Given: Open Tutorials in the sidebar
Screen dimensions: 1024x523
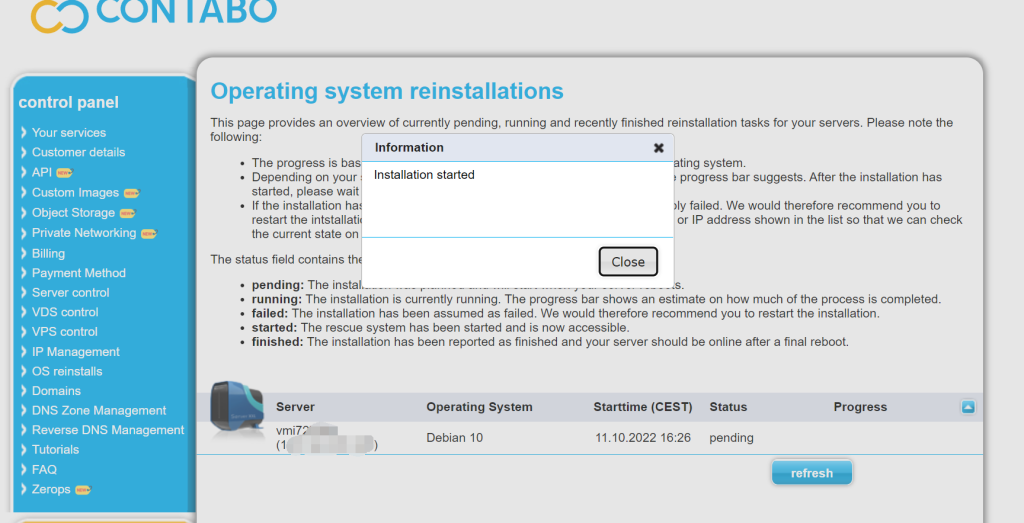Looking at the screenshot, I should coord(56,450).
